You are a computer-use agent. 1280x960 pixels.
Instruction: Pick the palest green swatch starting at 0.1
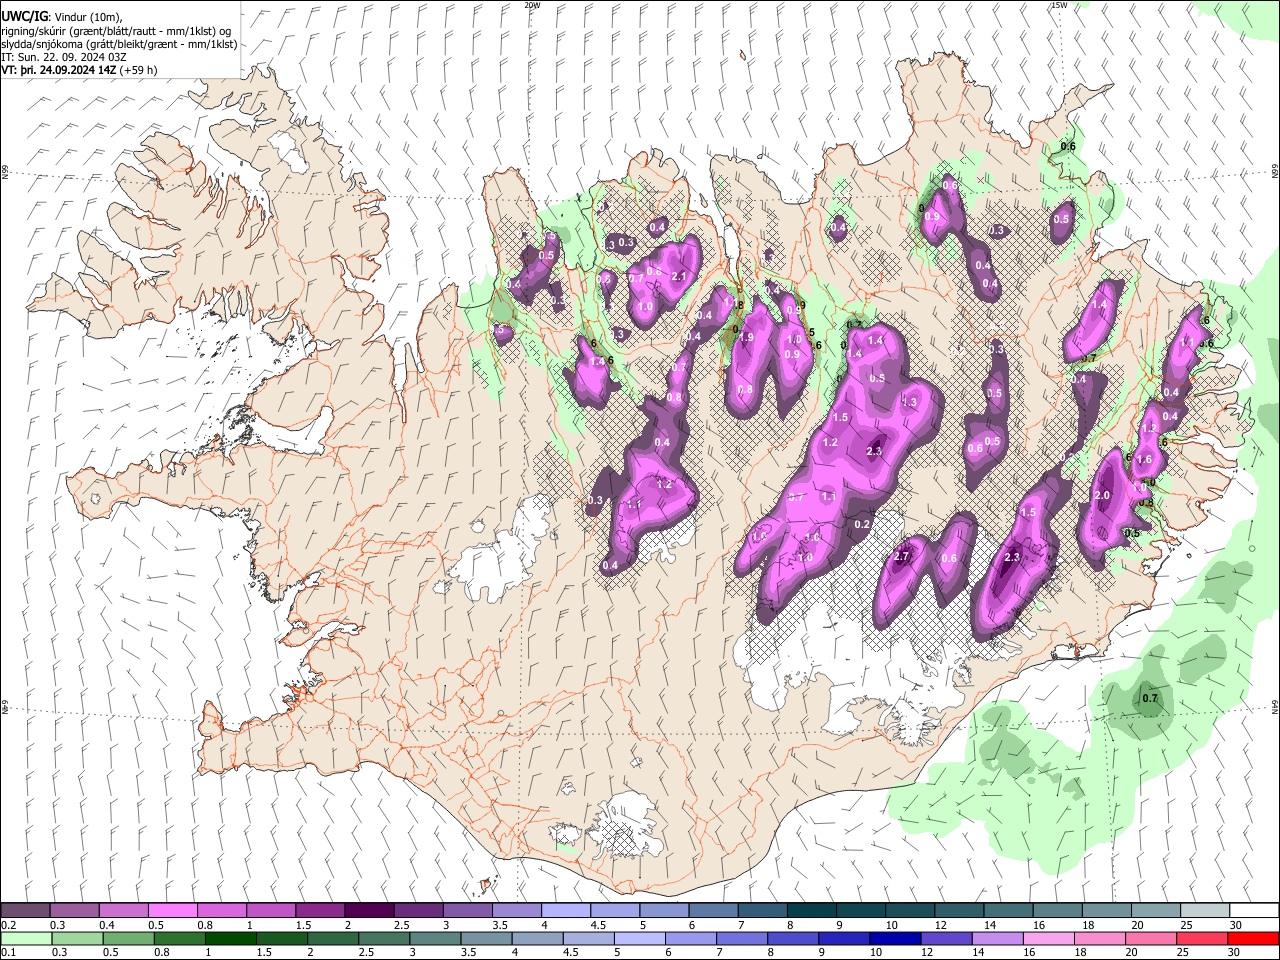[x=26, y=939]
